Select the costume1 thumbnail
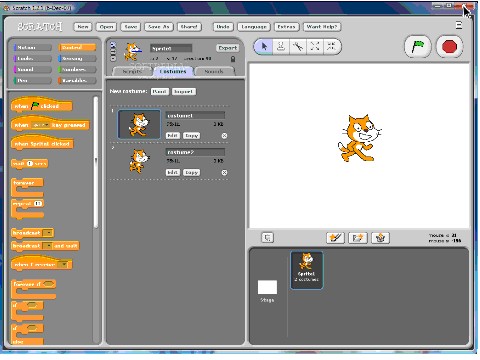This screenshot has height=360, width=480. [x=139, y=124]
